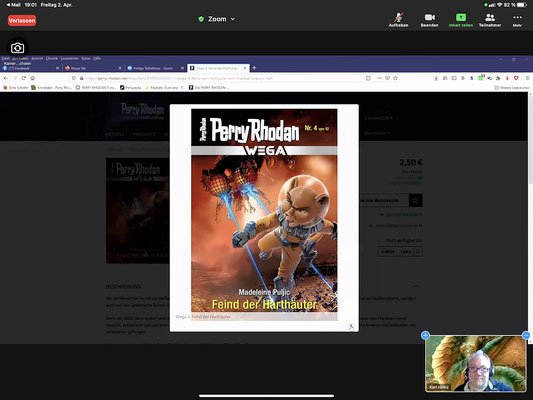Viewport: 533px width, 400px height.
Task: Click the downloads arrow toolbar icon
Action: coord(436,78)
